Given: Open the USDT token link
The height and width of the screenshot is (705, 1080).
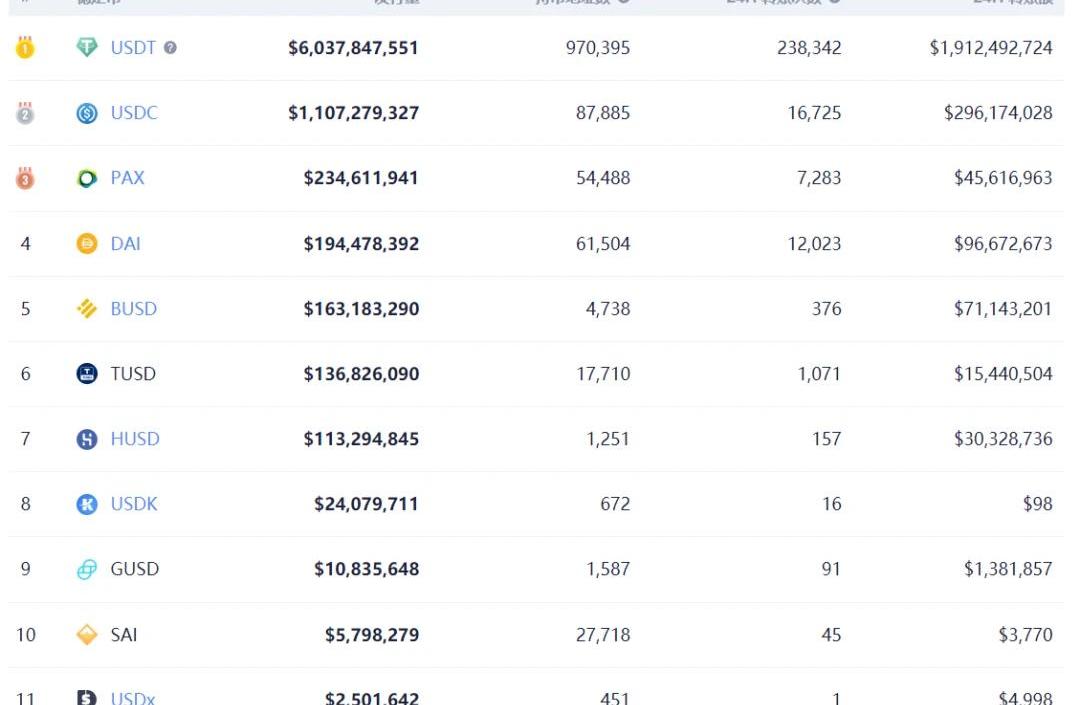Looking at the screenshot, I should [133, 47].
